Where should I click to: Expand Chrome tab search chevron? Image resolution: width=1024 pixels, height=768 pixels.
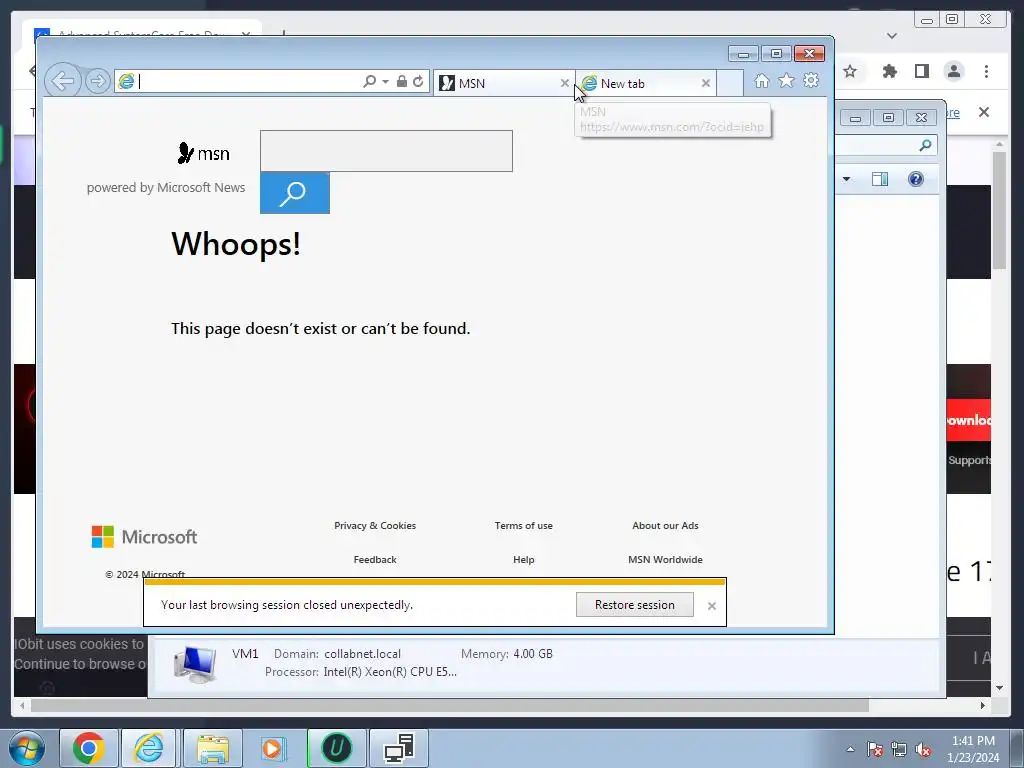tap(892, 36)
